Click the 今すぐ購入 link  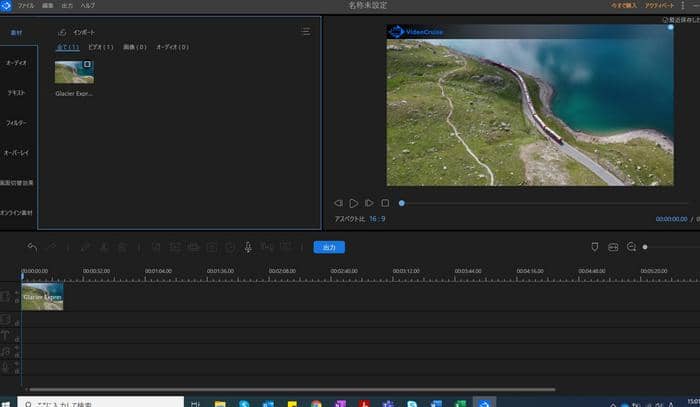point(623,5)
